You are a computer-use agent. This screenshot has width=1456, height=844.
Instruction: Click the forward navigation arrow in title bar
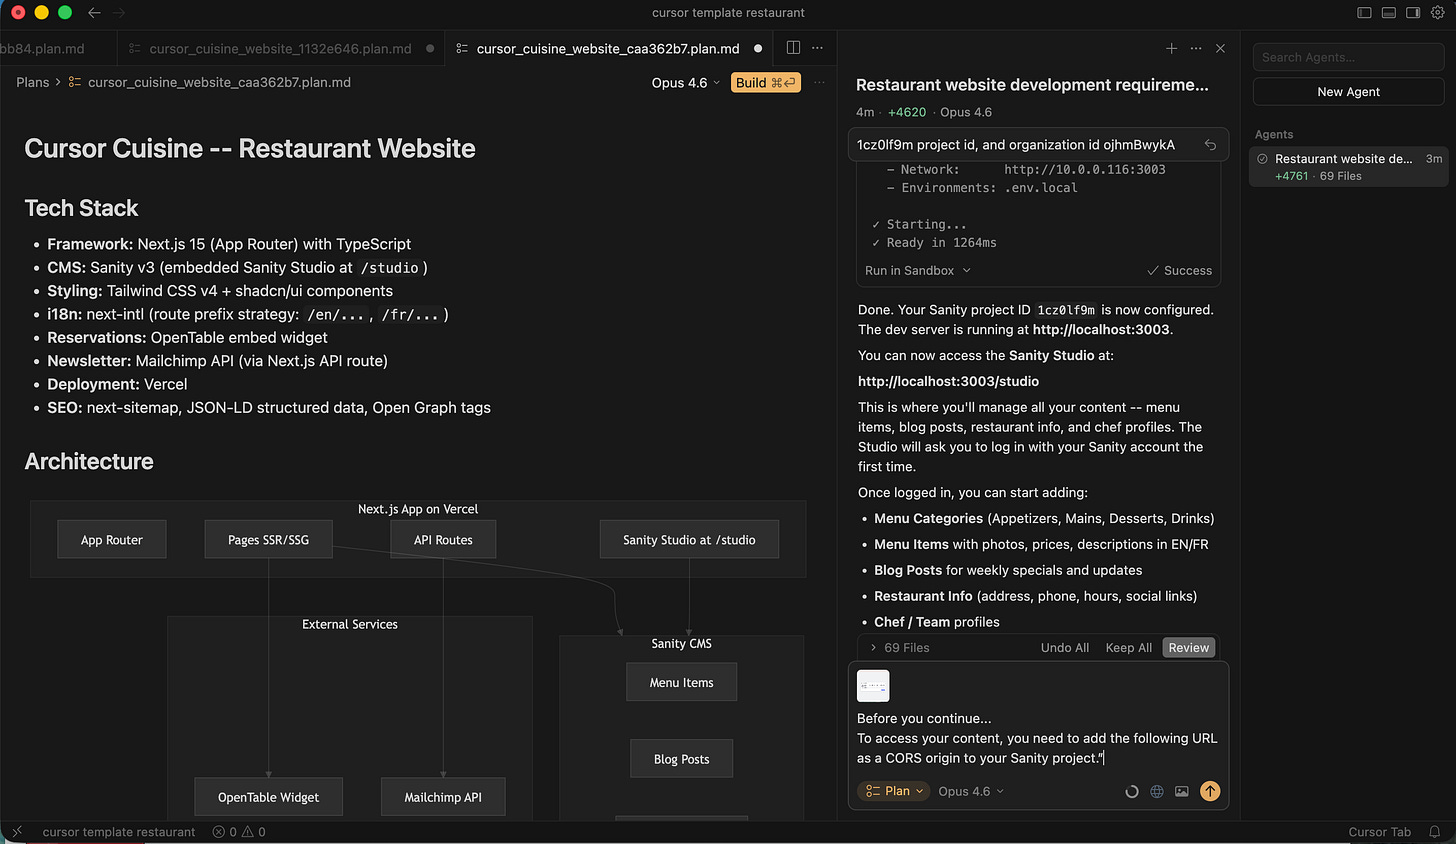(x=120, y=13)
